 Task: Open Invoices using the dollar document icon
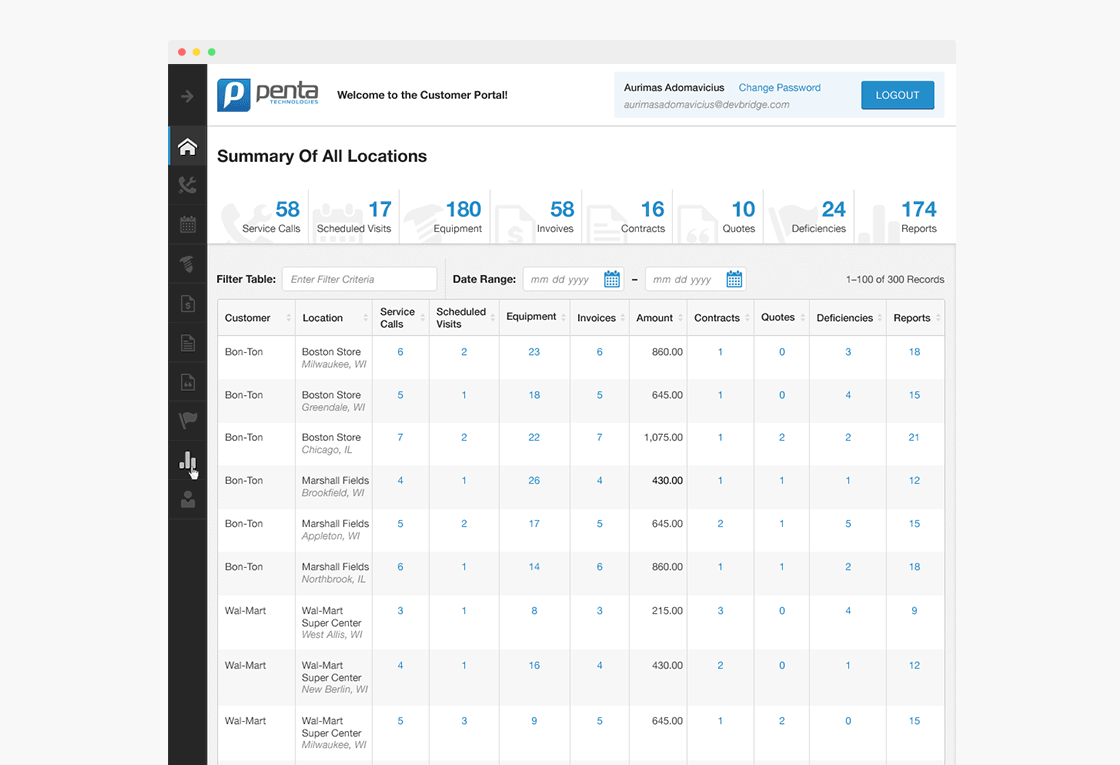tap(187, 302)
